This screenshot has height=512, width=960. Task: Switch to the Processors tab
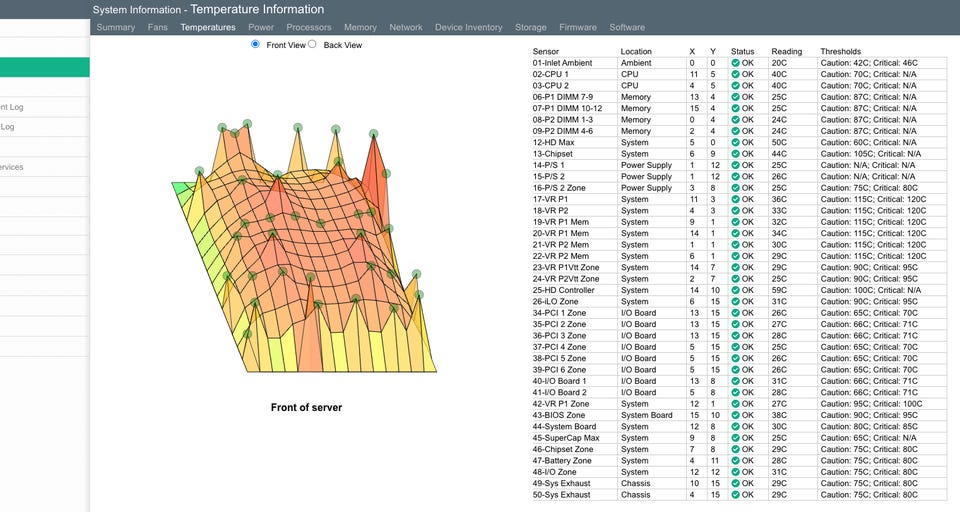click(x=309, y=27)
